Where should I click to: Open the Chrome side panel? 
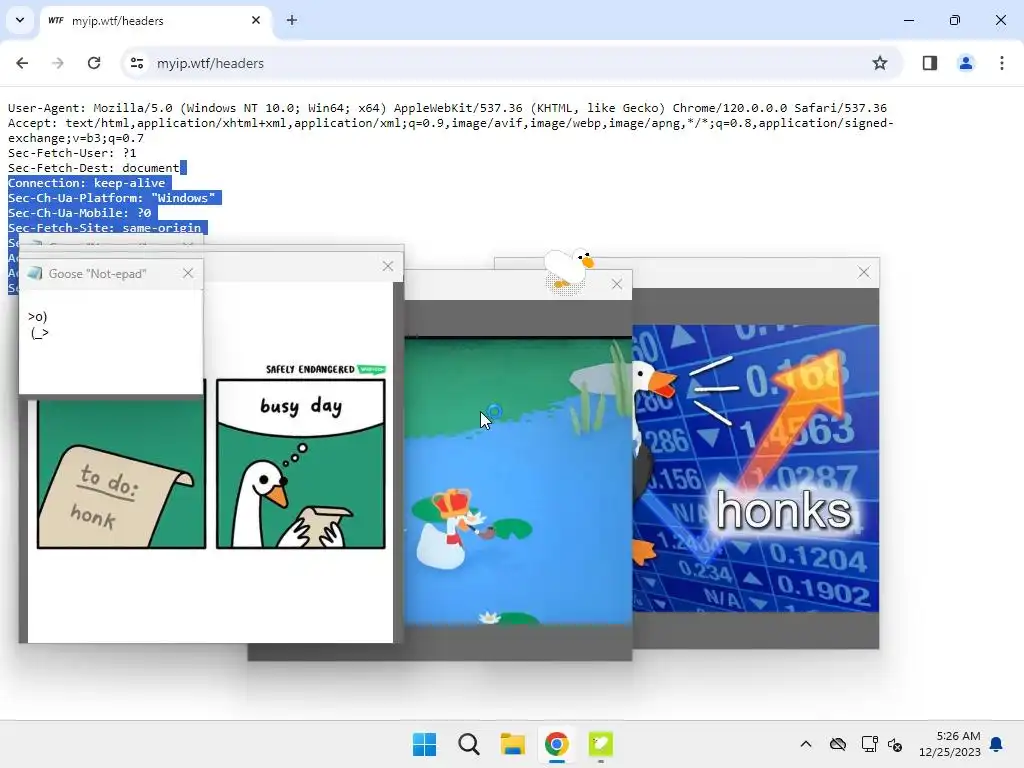click(930, 63)
